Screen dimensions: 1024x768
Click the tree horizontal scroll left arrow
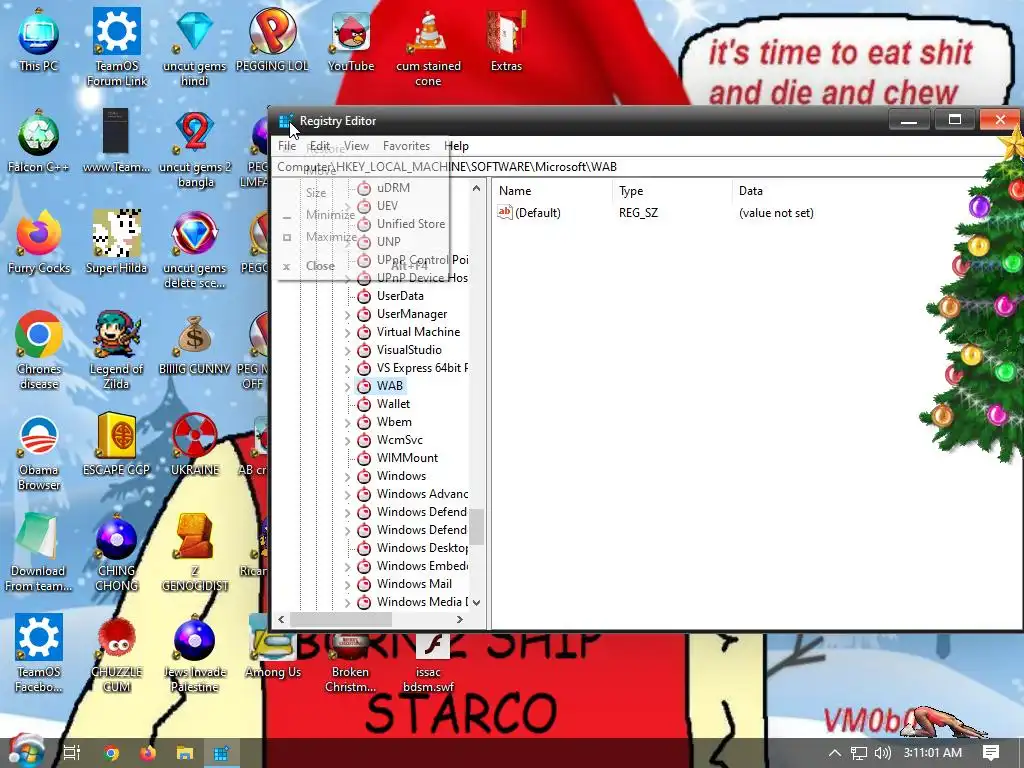coord(281,619)
